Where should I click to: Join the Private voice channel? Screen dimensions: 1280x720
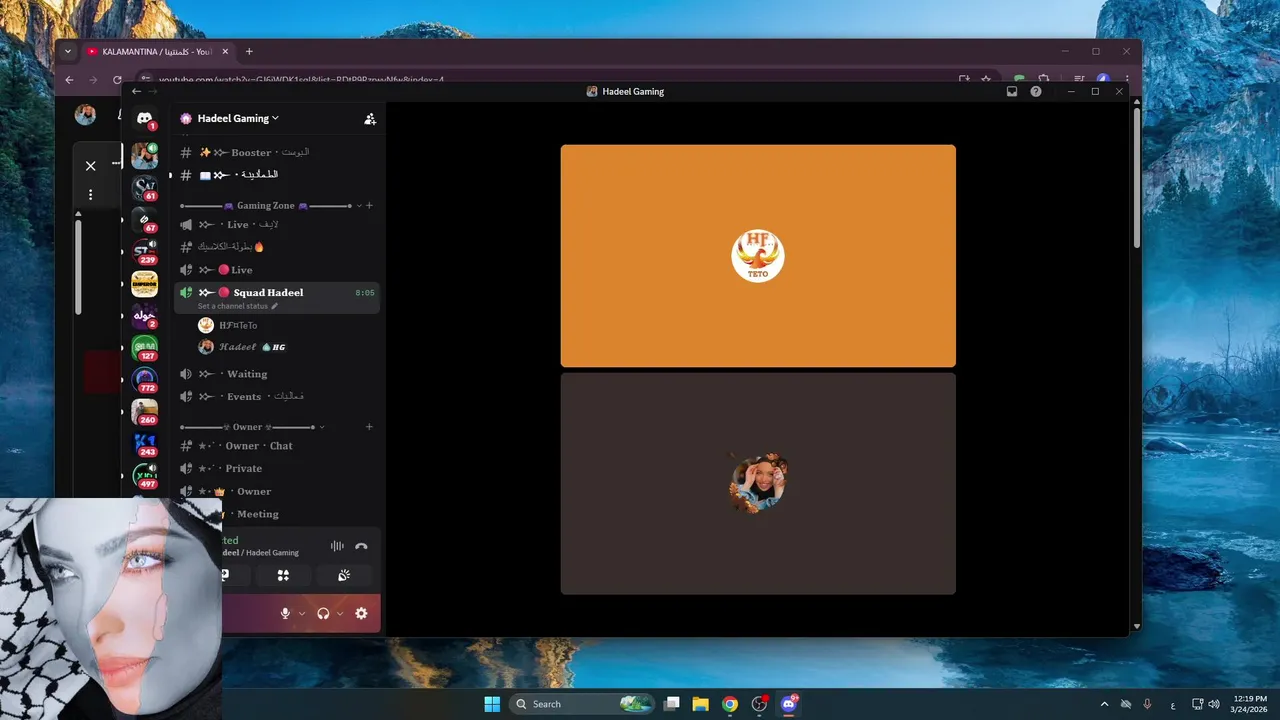click(x=277, y=468)
